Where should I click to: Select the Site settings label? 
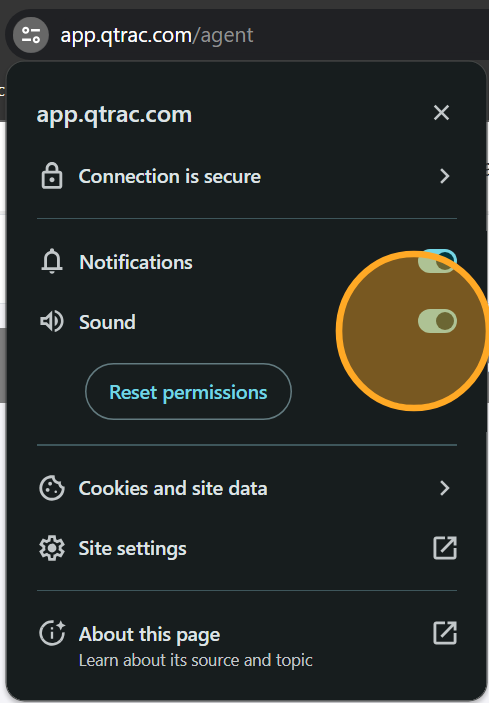click(133, 548)
